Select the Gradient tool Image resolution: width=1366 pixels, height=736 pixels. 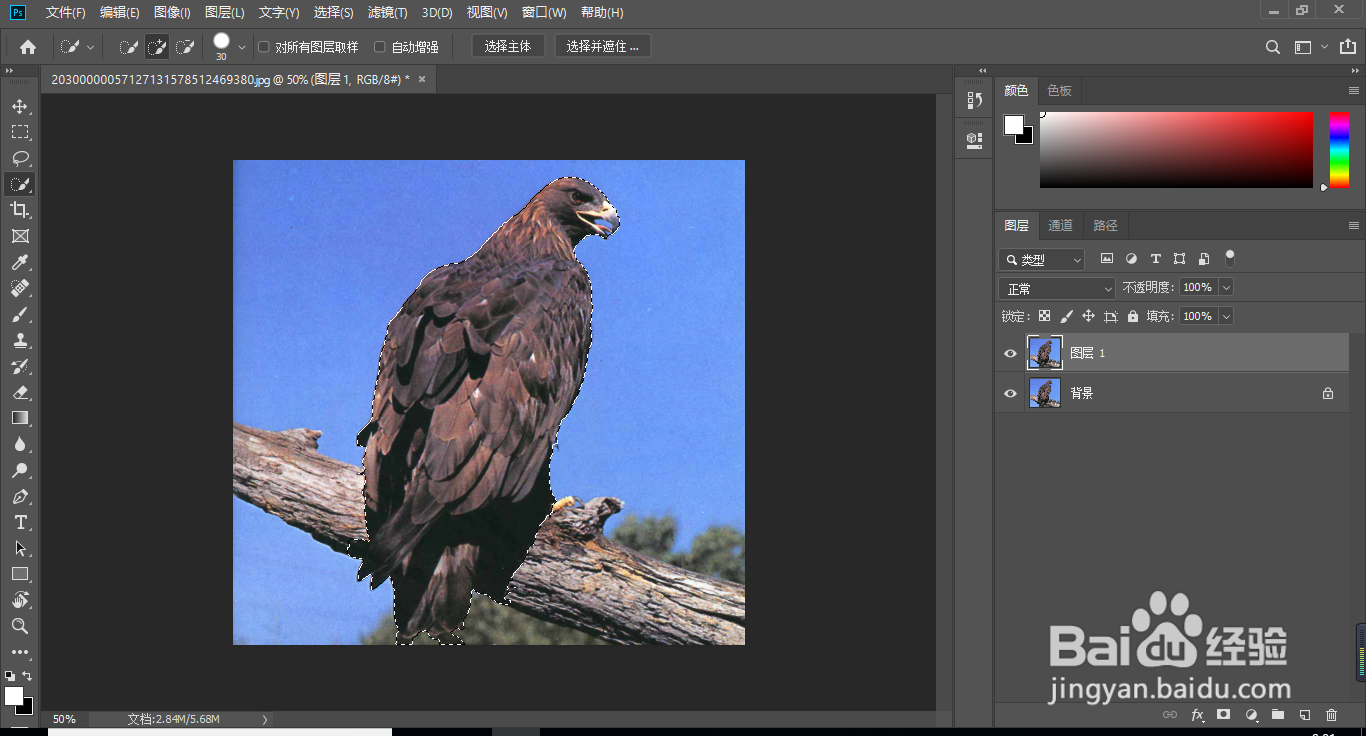[x=20, y=418]
